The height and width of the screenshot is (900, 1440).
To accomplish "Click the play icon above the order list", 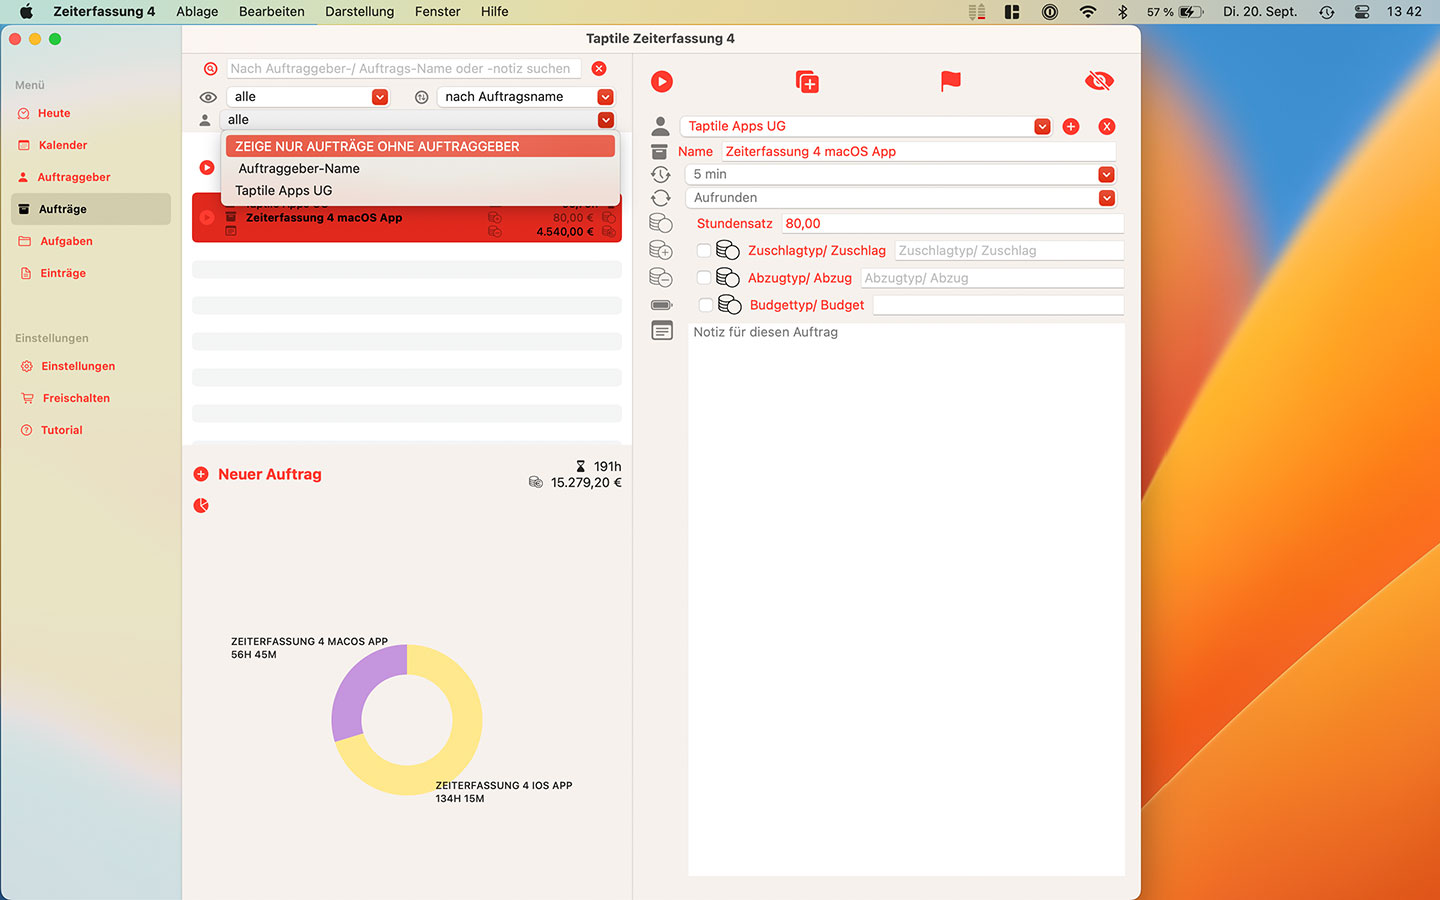I will [207, 167].
